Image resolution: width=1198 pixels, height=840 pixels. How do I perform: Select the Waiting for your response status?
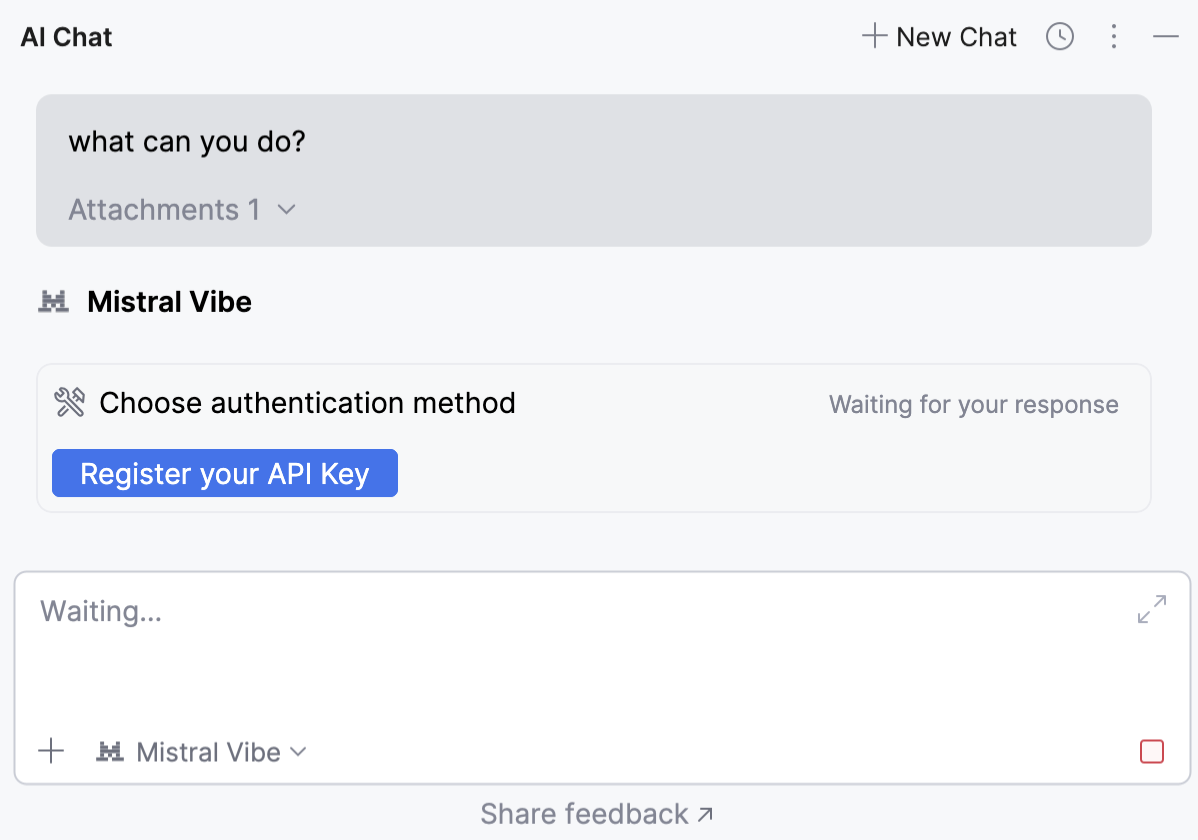973,404
